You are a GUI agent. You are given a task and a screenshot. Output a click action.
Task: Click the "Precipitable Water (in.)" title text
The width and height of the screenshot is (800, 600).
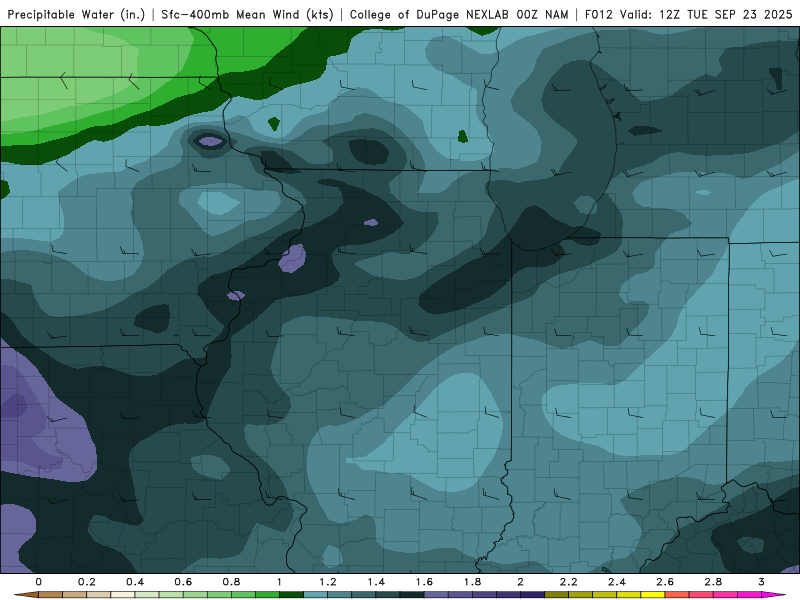(x=77, y=15)
